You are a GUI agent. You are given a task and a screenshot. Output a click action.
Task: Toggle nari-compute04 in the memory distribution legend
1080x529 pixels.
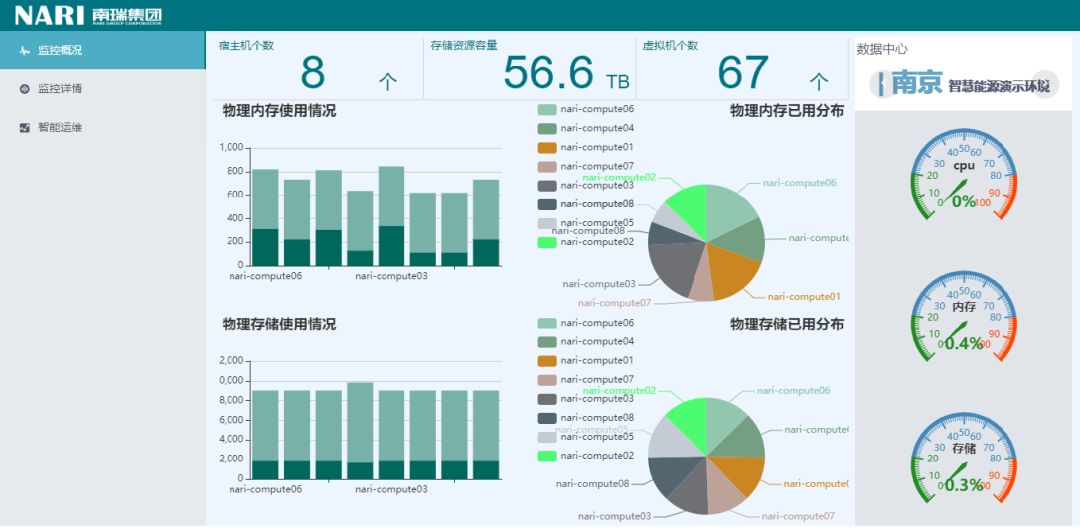point(586,128)
